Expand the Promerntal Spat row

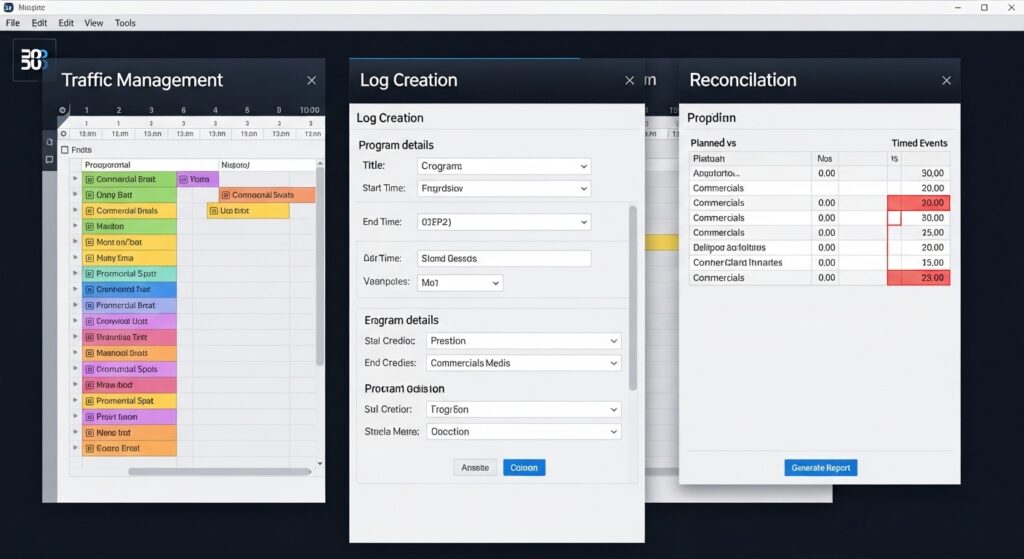coord(76,400)
